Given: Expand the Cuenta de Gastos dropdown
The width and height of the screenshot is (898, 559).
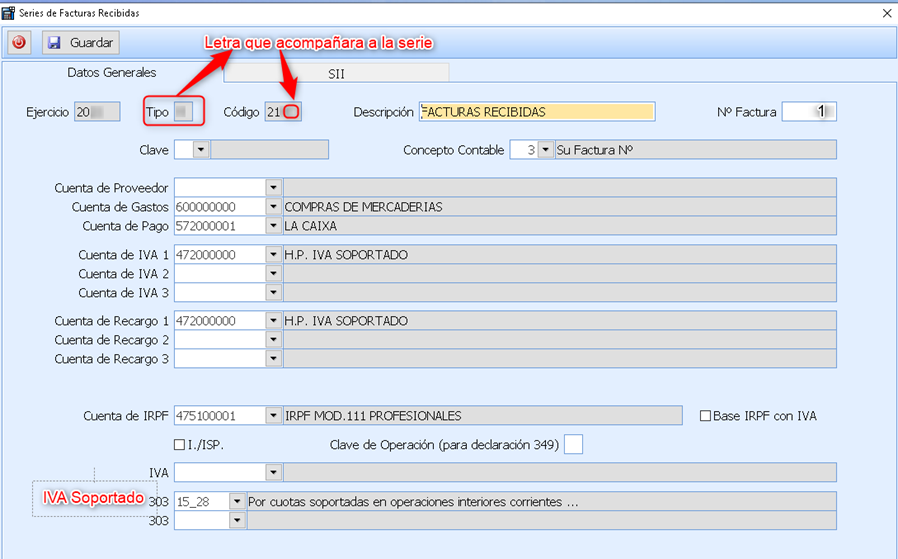Looking at the screenshot, I should click(273, 207).
